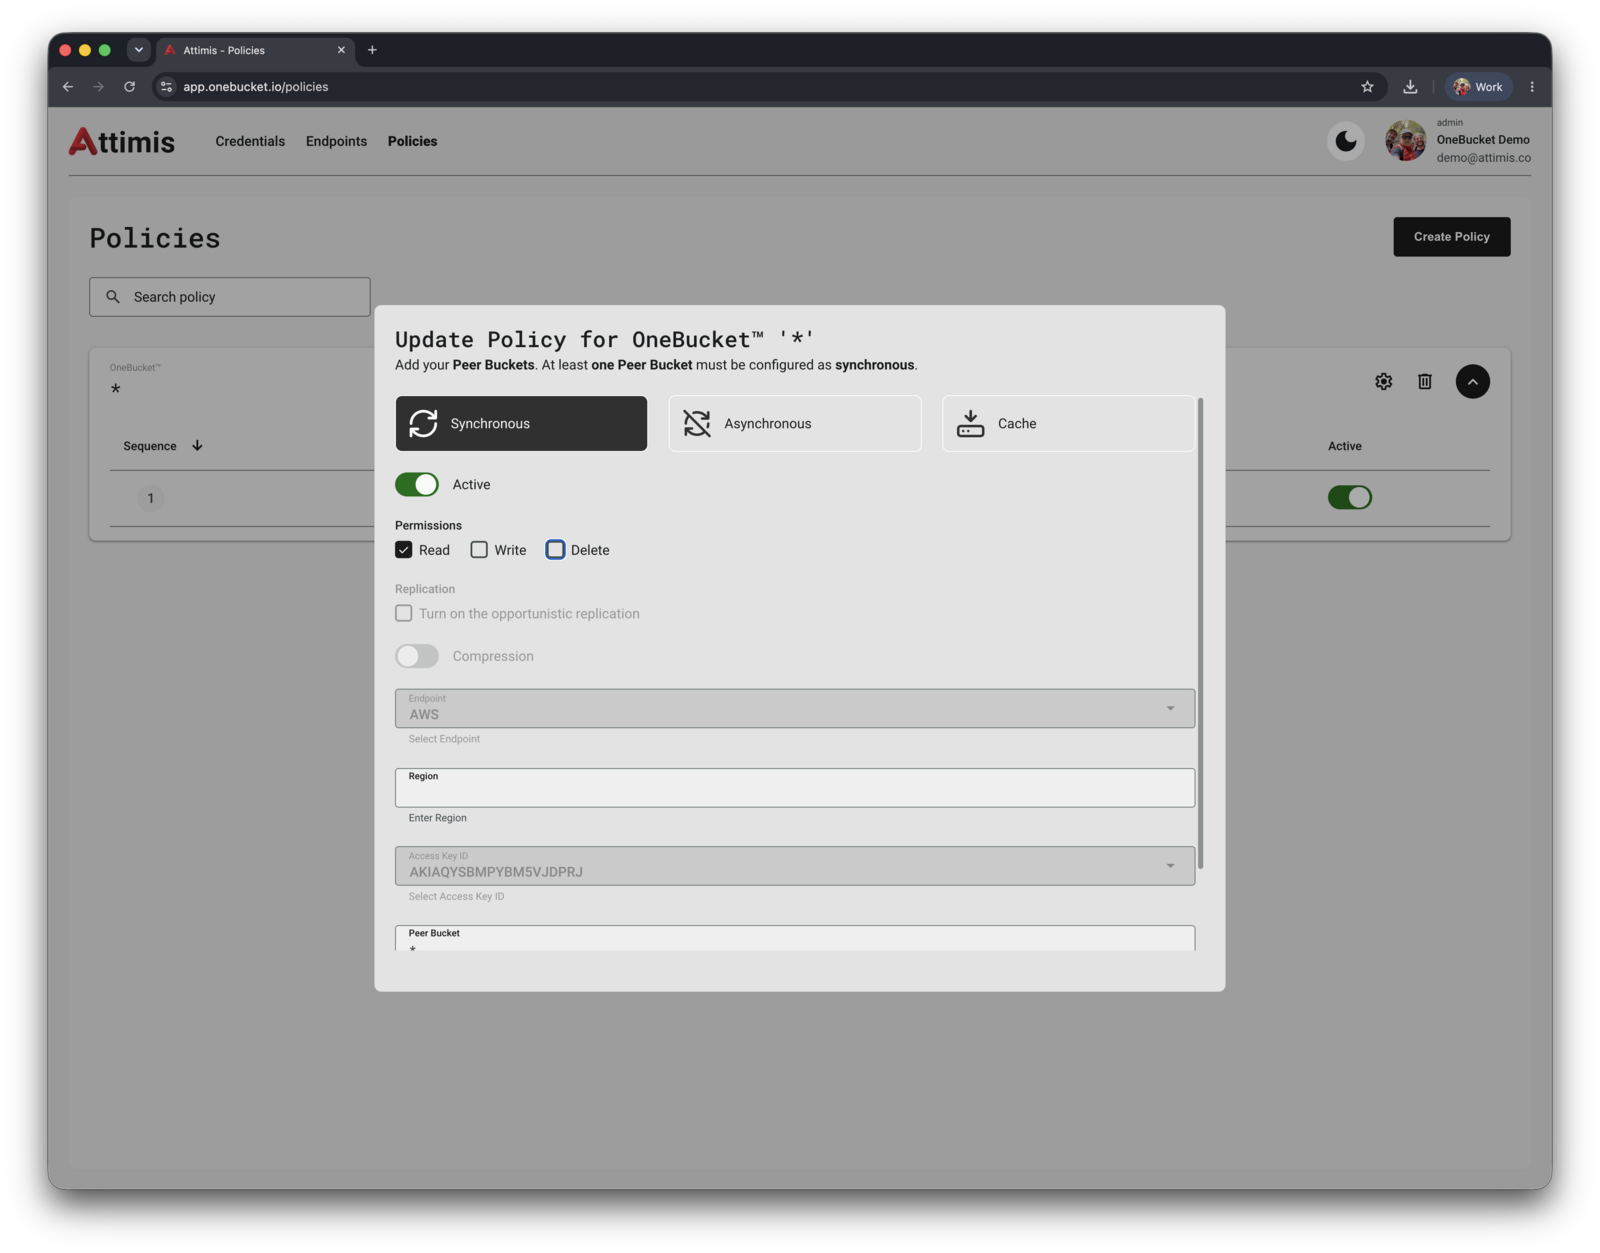1600x1253 pixels.
Task: Bookmark this page with star icon
Action: pos(1367,87)
